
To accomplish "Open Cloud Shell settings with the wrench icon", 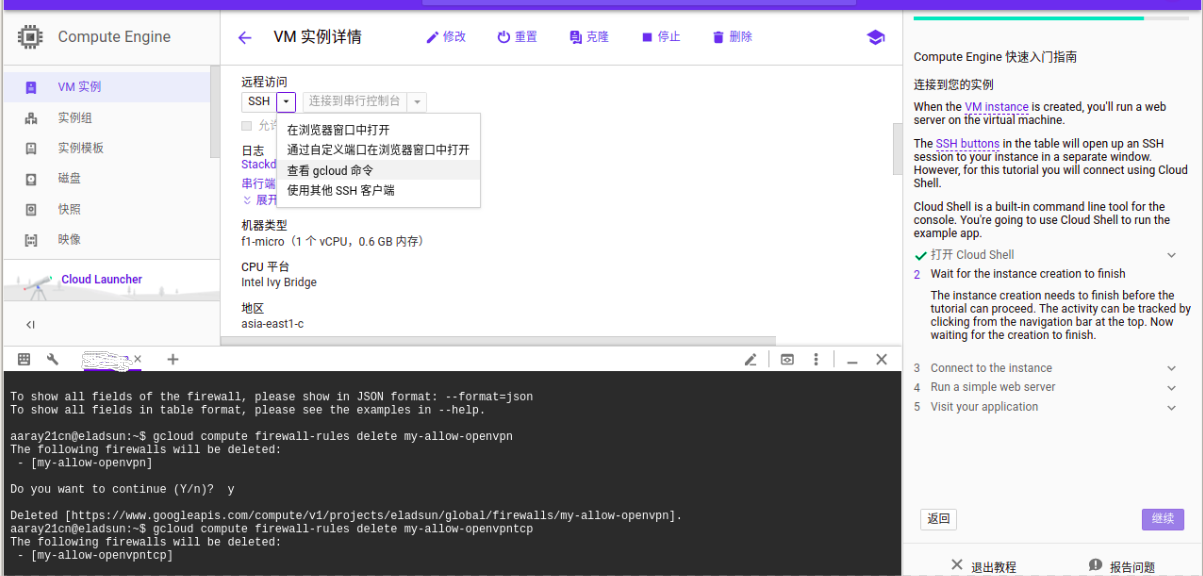I will [x=51, y=358].
